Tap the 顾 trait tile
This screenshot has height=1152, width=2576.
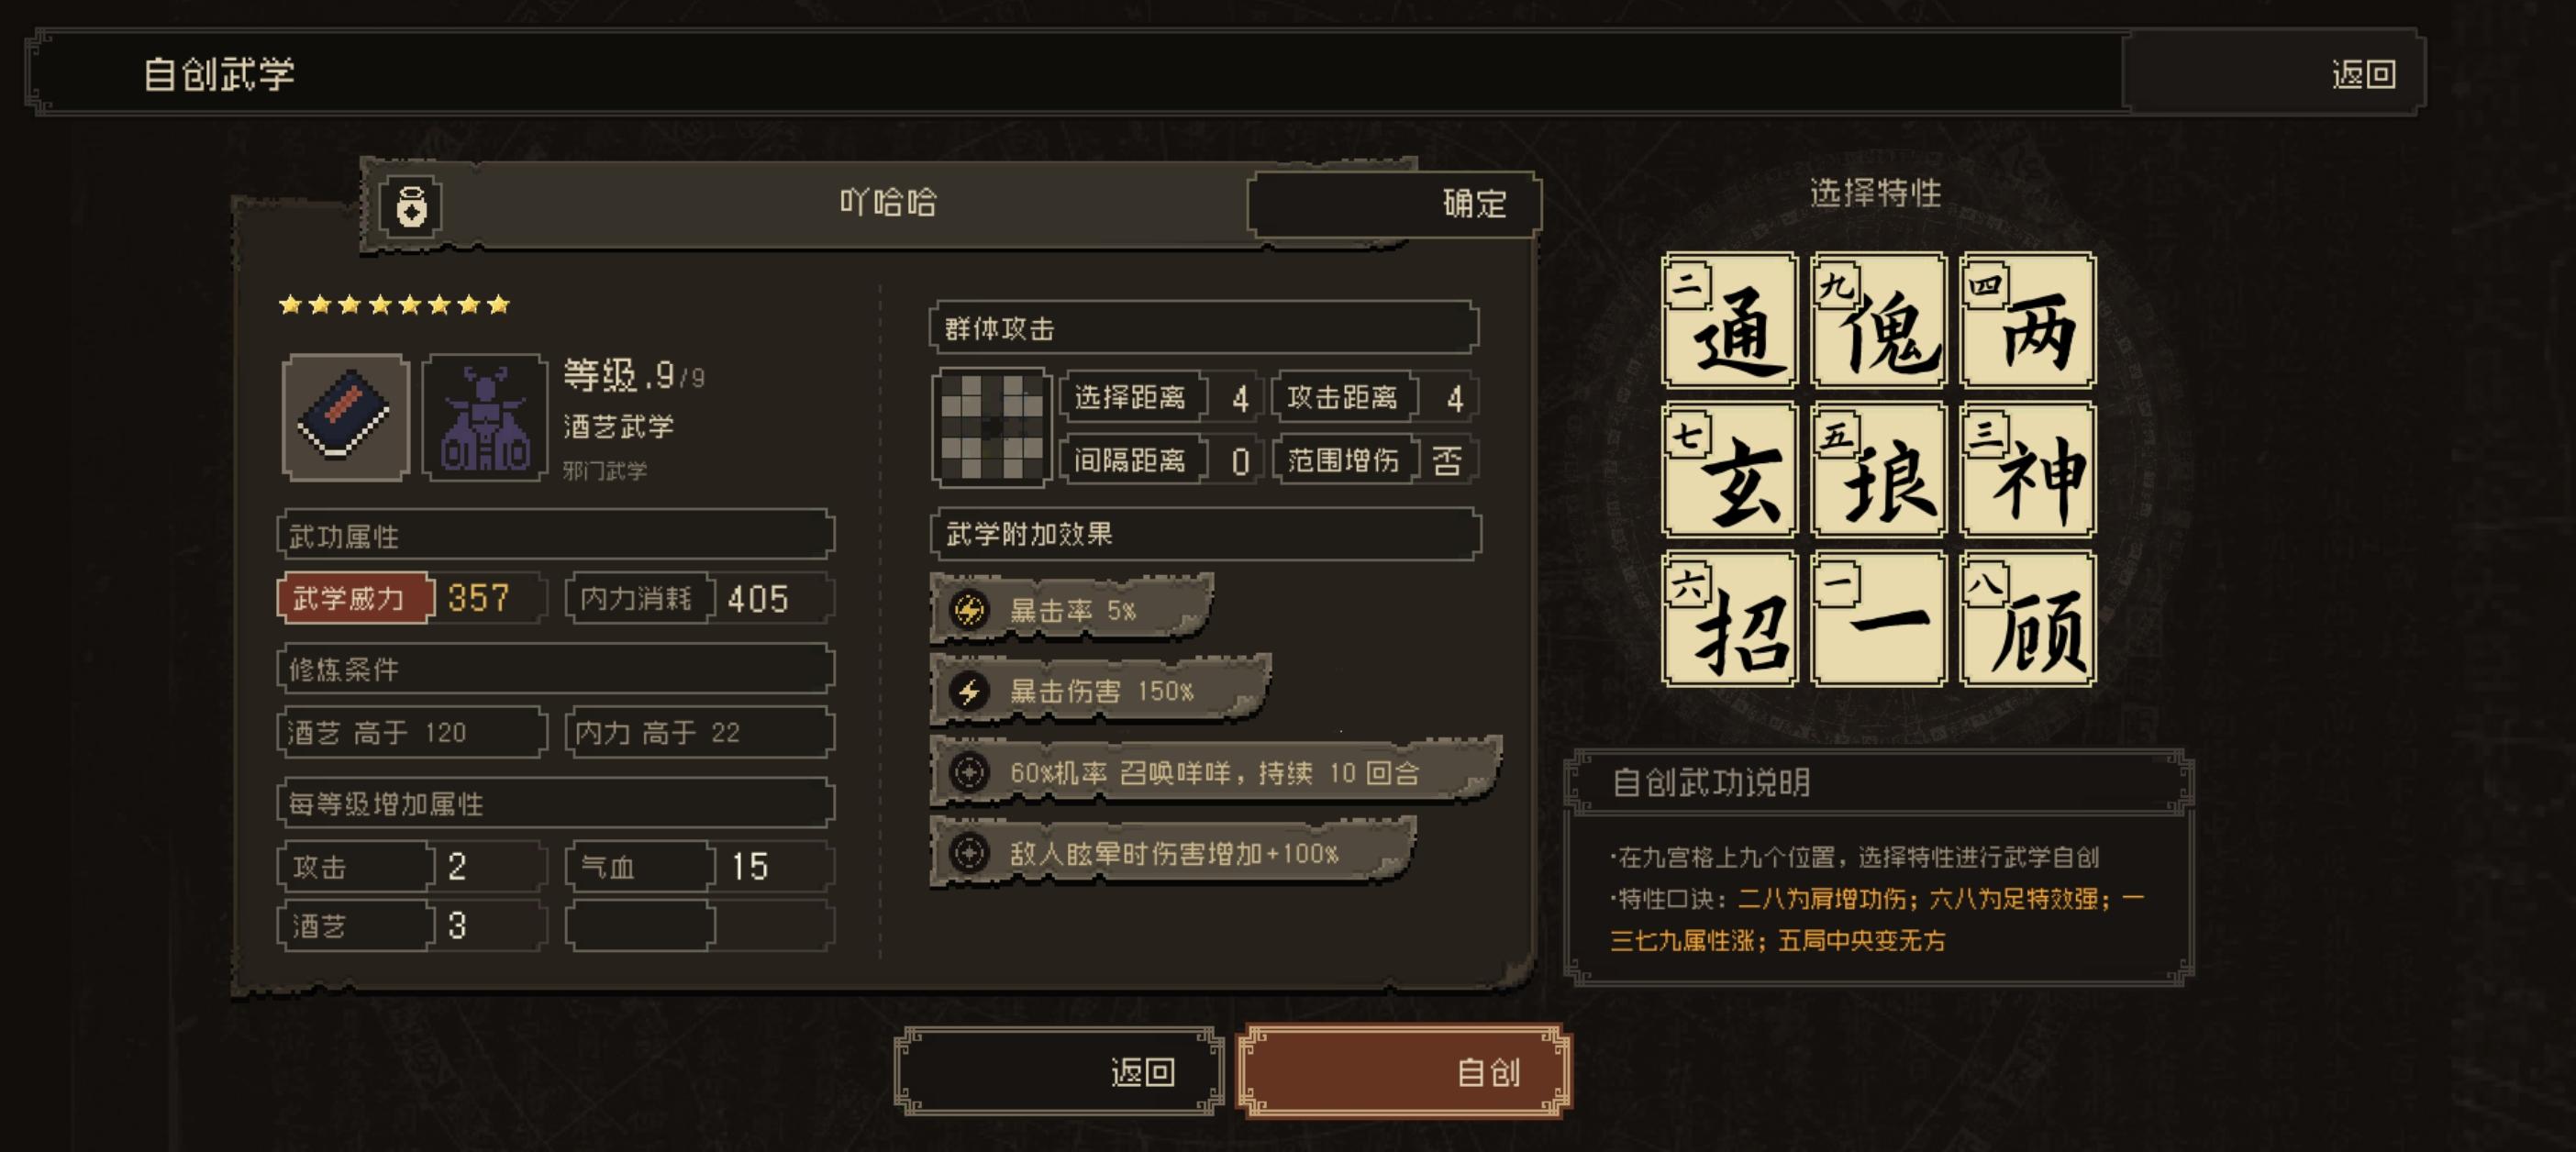(x=2027, y=618)
